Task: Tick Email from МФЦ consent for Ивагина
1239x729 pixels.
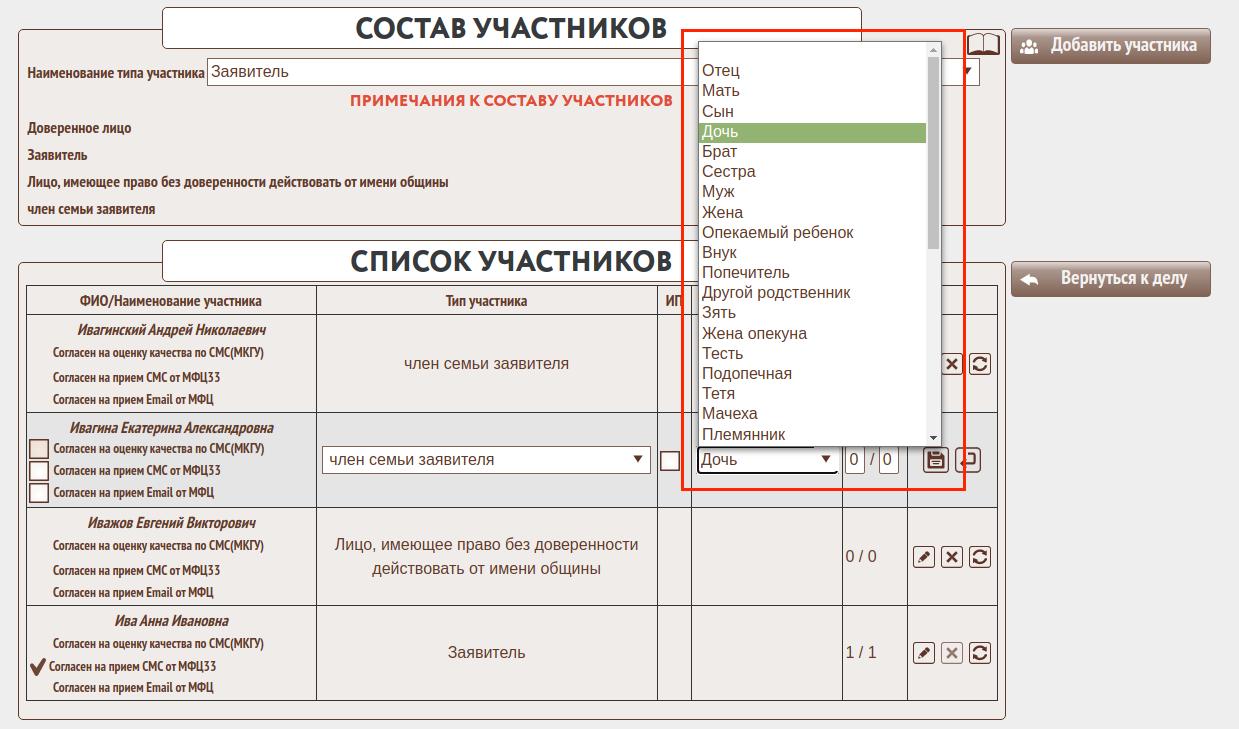Action: point(39,492)
